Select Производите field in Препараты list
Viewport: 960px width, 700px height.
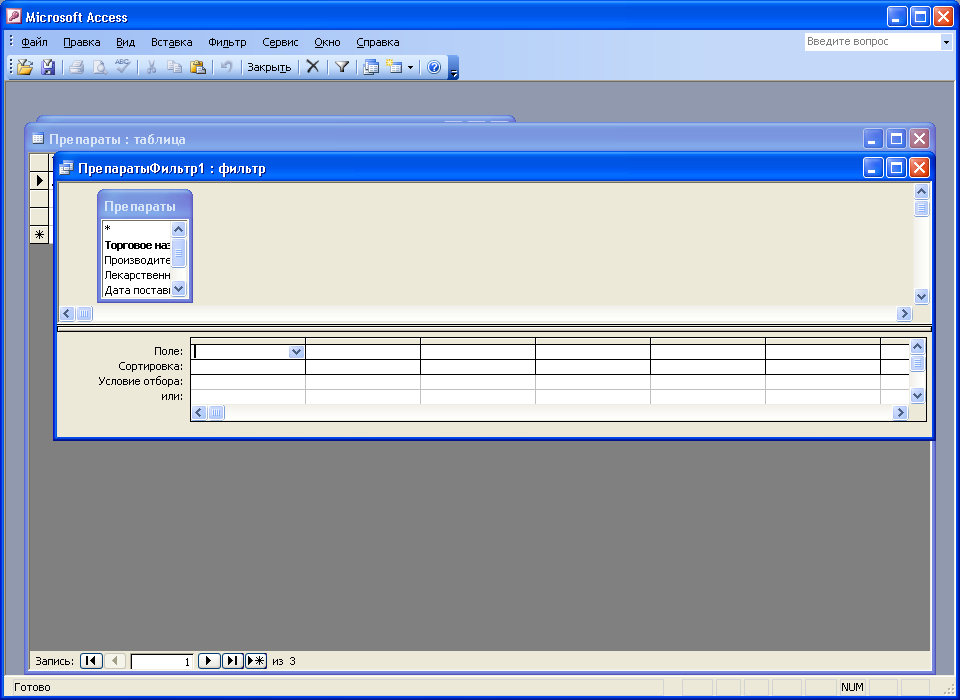[136, 260]
